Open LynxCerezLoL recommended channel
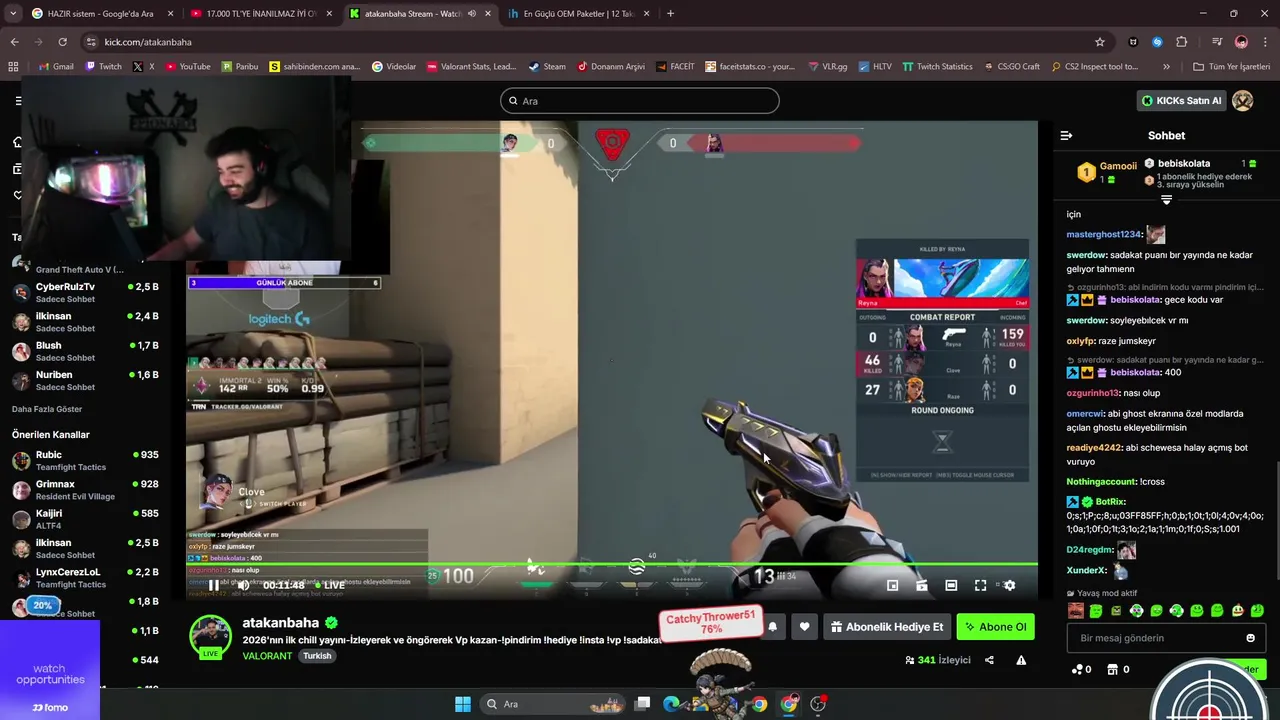 pyautogui.click(x=85, y=577)
